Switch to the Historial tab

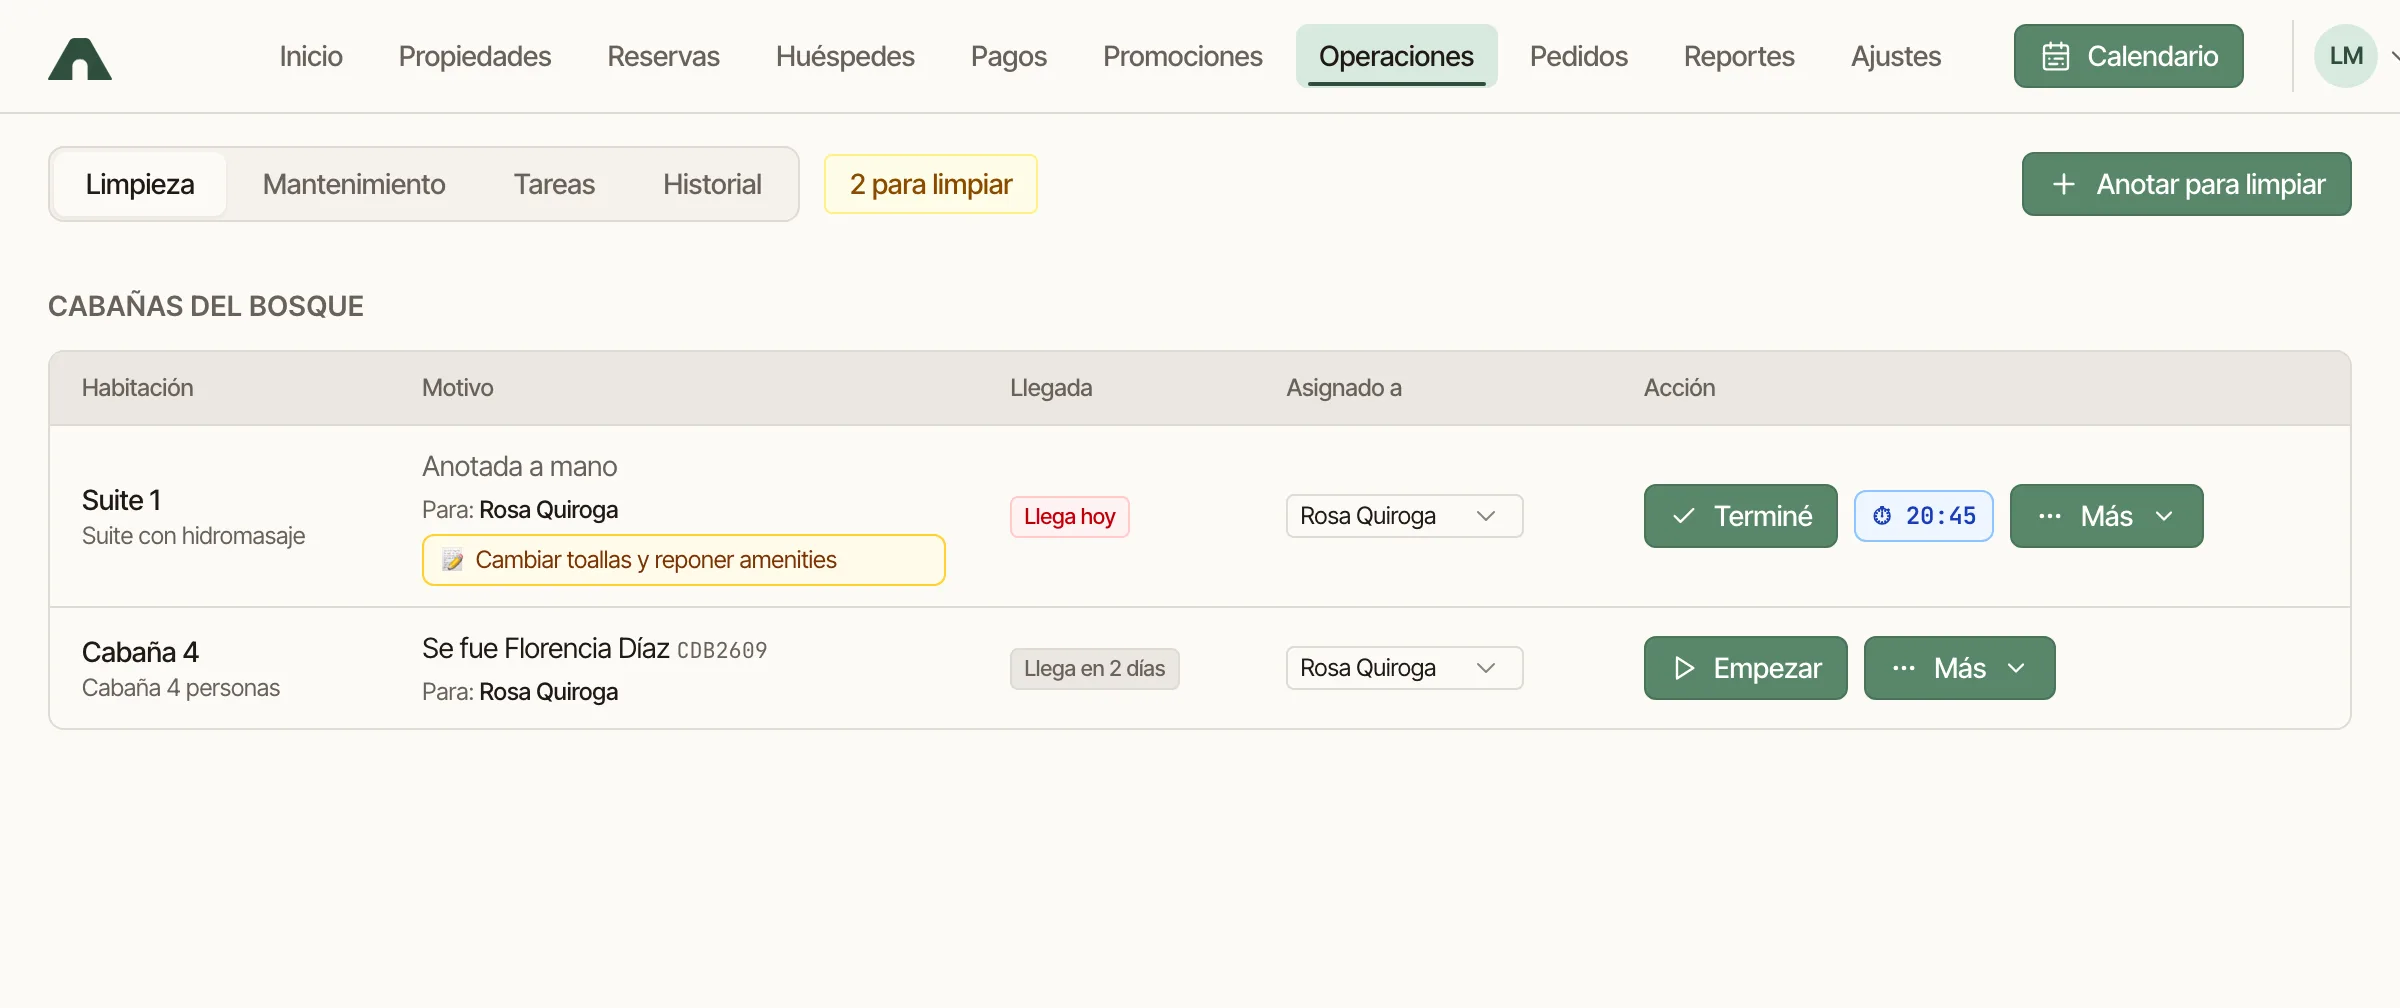712,184
